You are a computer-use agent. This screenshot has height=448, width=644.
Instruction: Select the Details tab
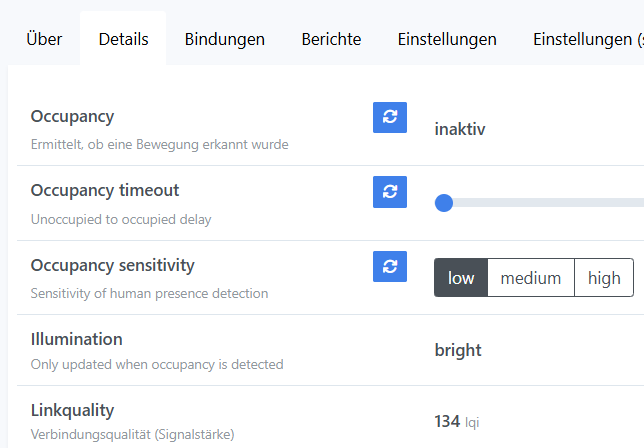point(123,40)
